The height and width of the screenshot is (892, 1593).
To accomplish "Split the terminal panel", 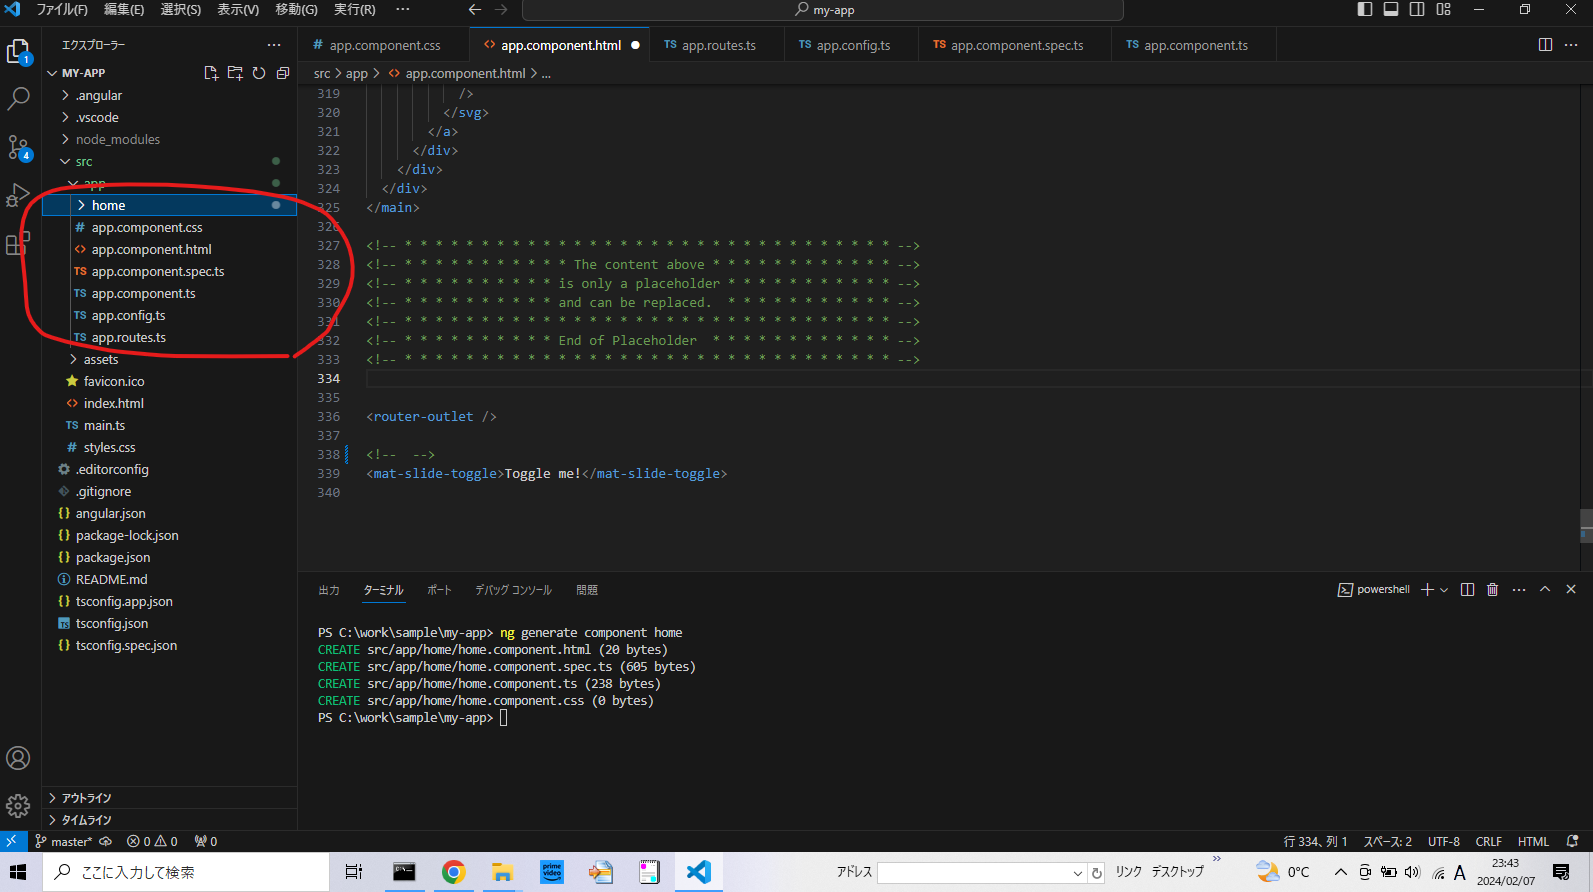I will 1467,590.
